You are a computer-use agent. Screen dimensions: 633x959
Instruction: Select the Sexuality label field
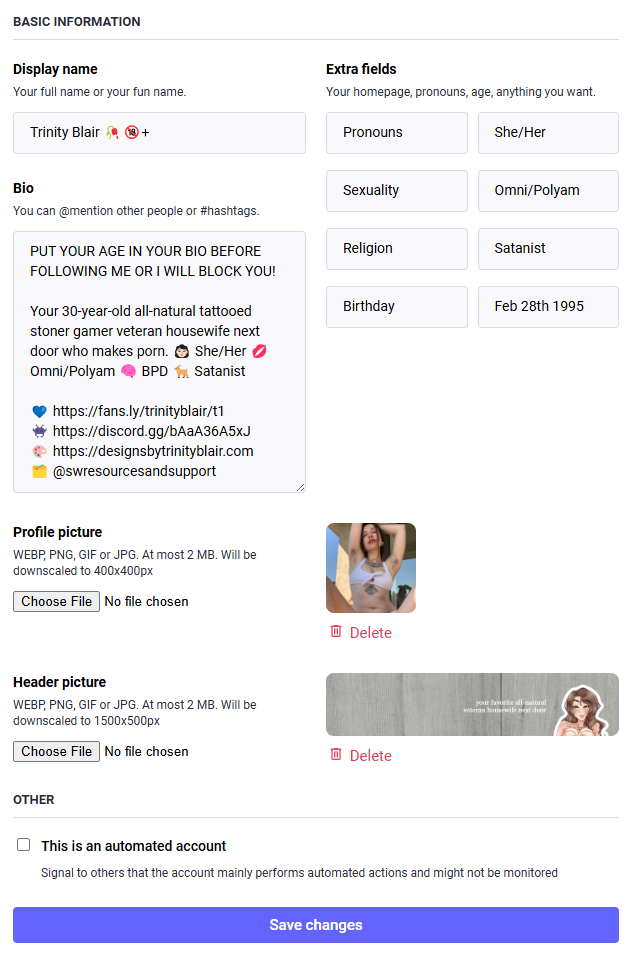397,191
